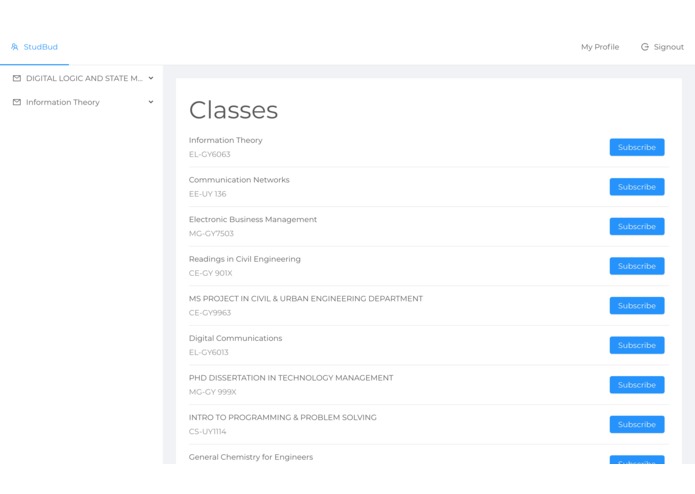Click the Classes heading
Screen dimensions: 695x494
click(x=234, y=110)
